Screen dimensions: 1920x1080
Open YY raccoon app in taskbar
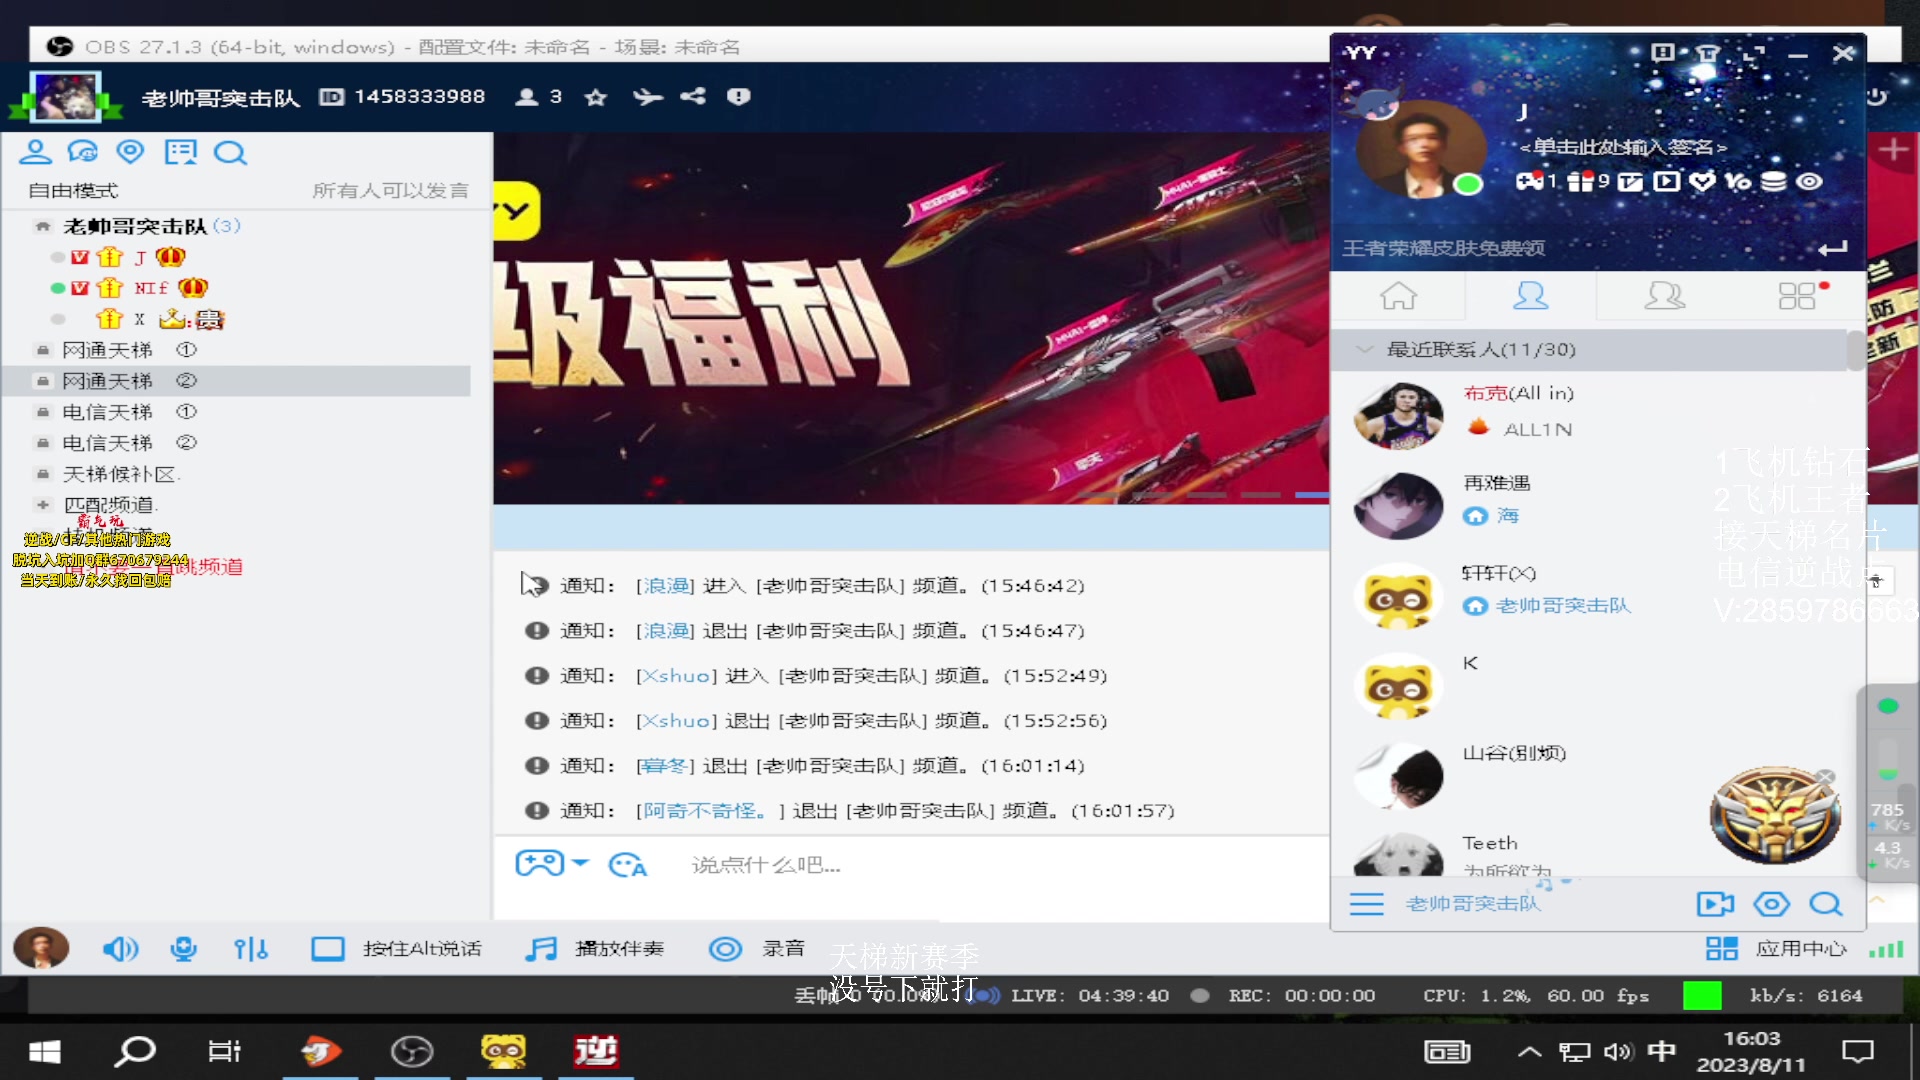click(x=502, y=1051)
